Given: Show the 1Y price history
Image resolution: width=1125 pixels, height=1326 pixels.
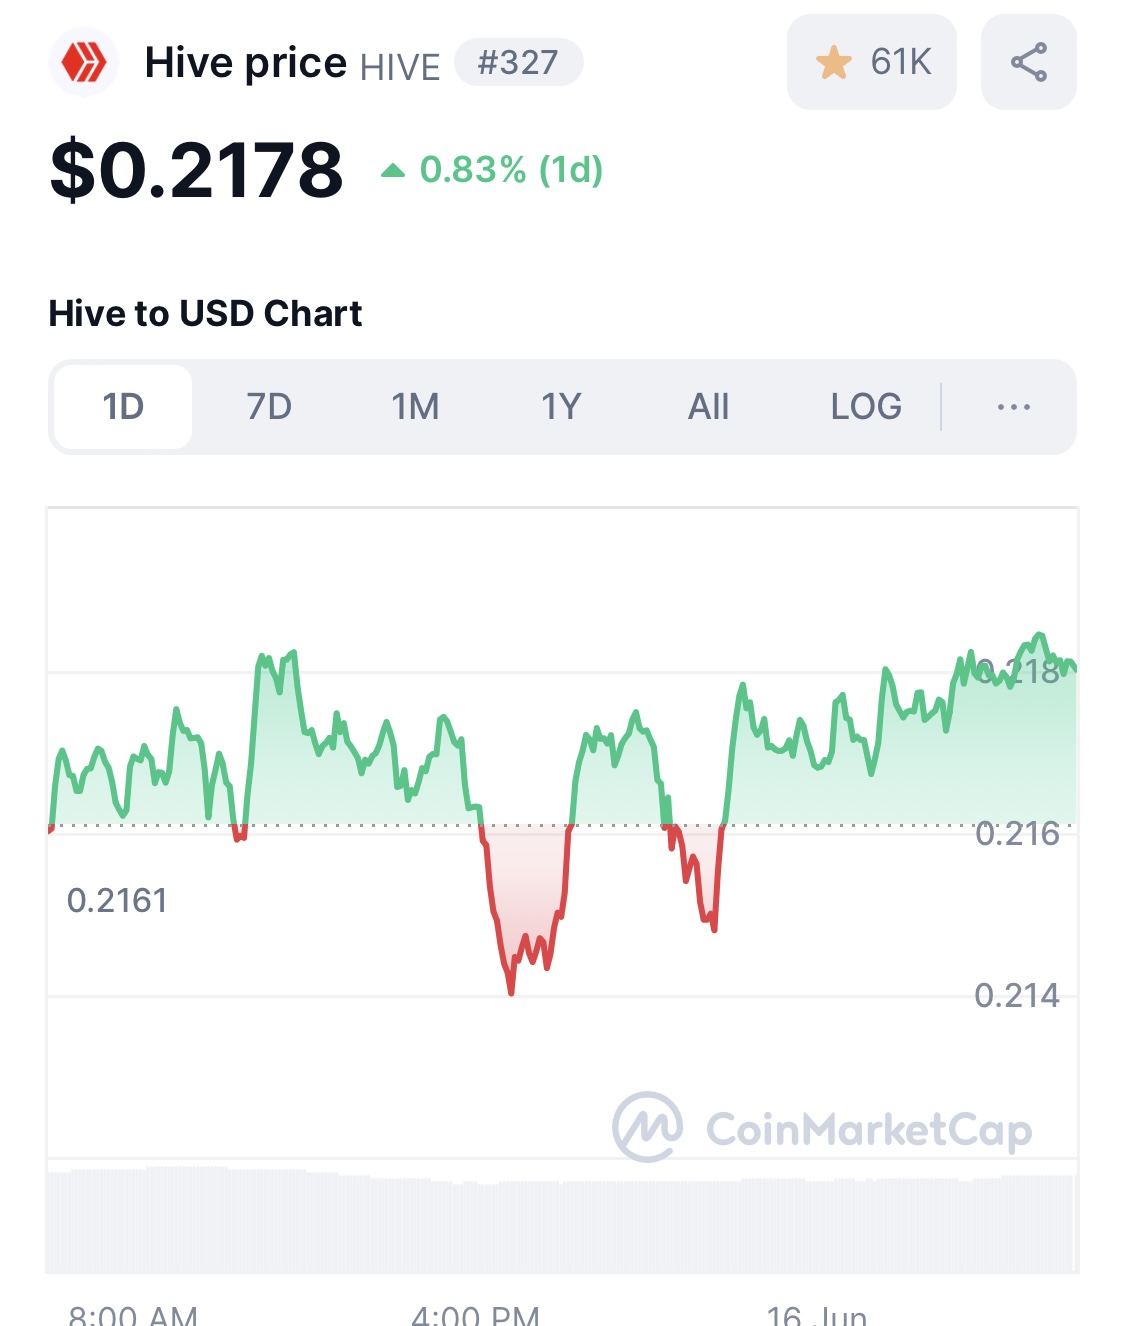Looking at the screenshot, I should point(561,407).
